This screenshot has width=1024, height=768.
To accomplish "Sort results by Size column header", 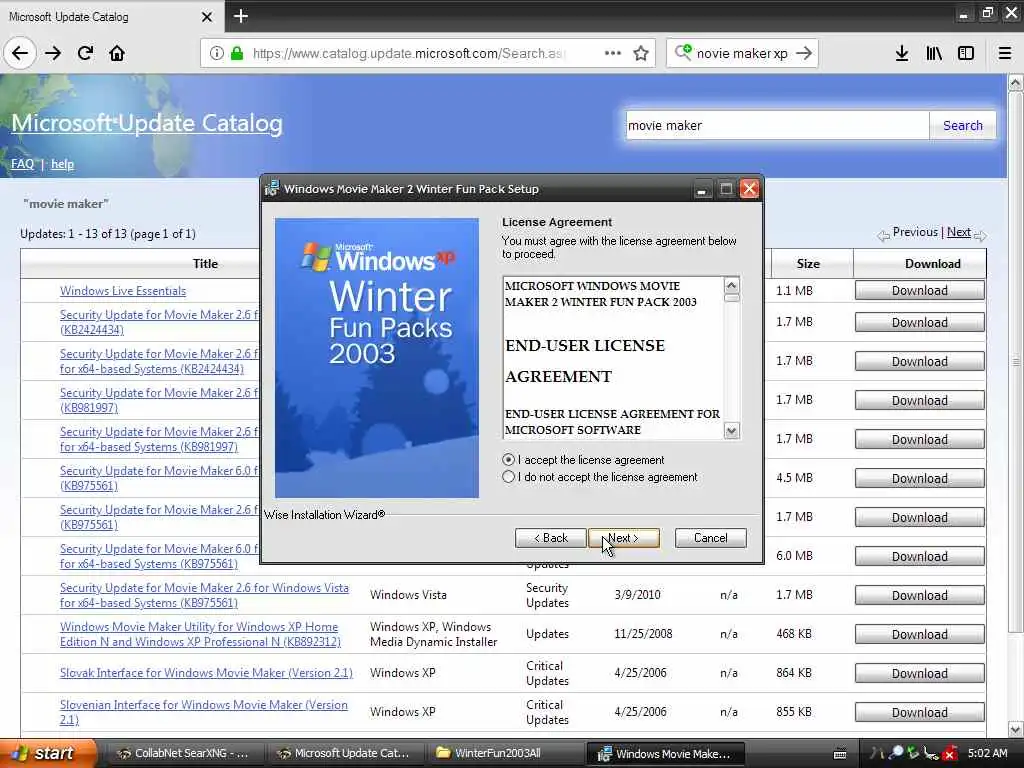I will pyautogui.click(x=808, y=264).
